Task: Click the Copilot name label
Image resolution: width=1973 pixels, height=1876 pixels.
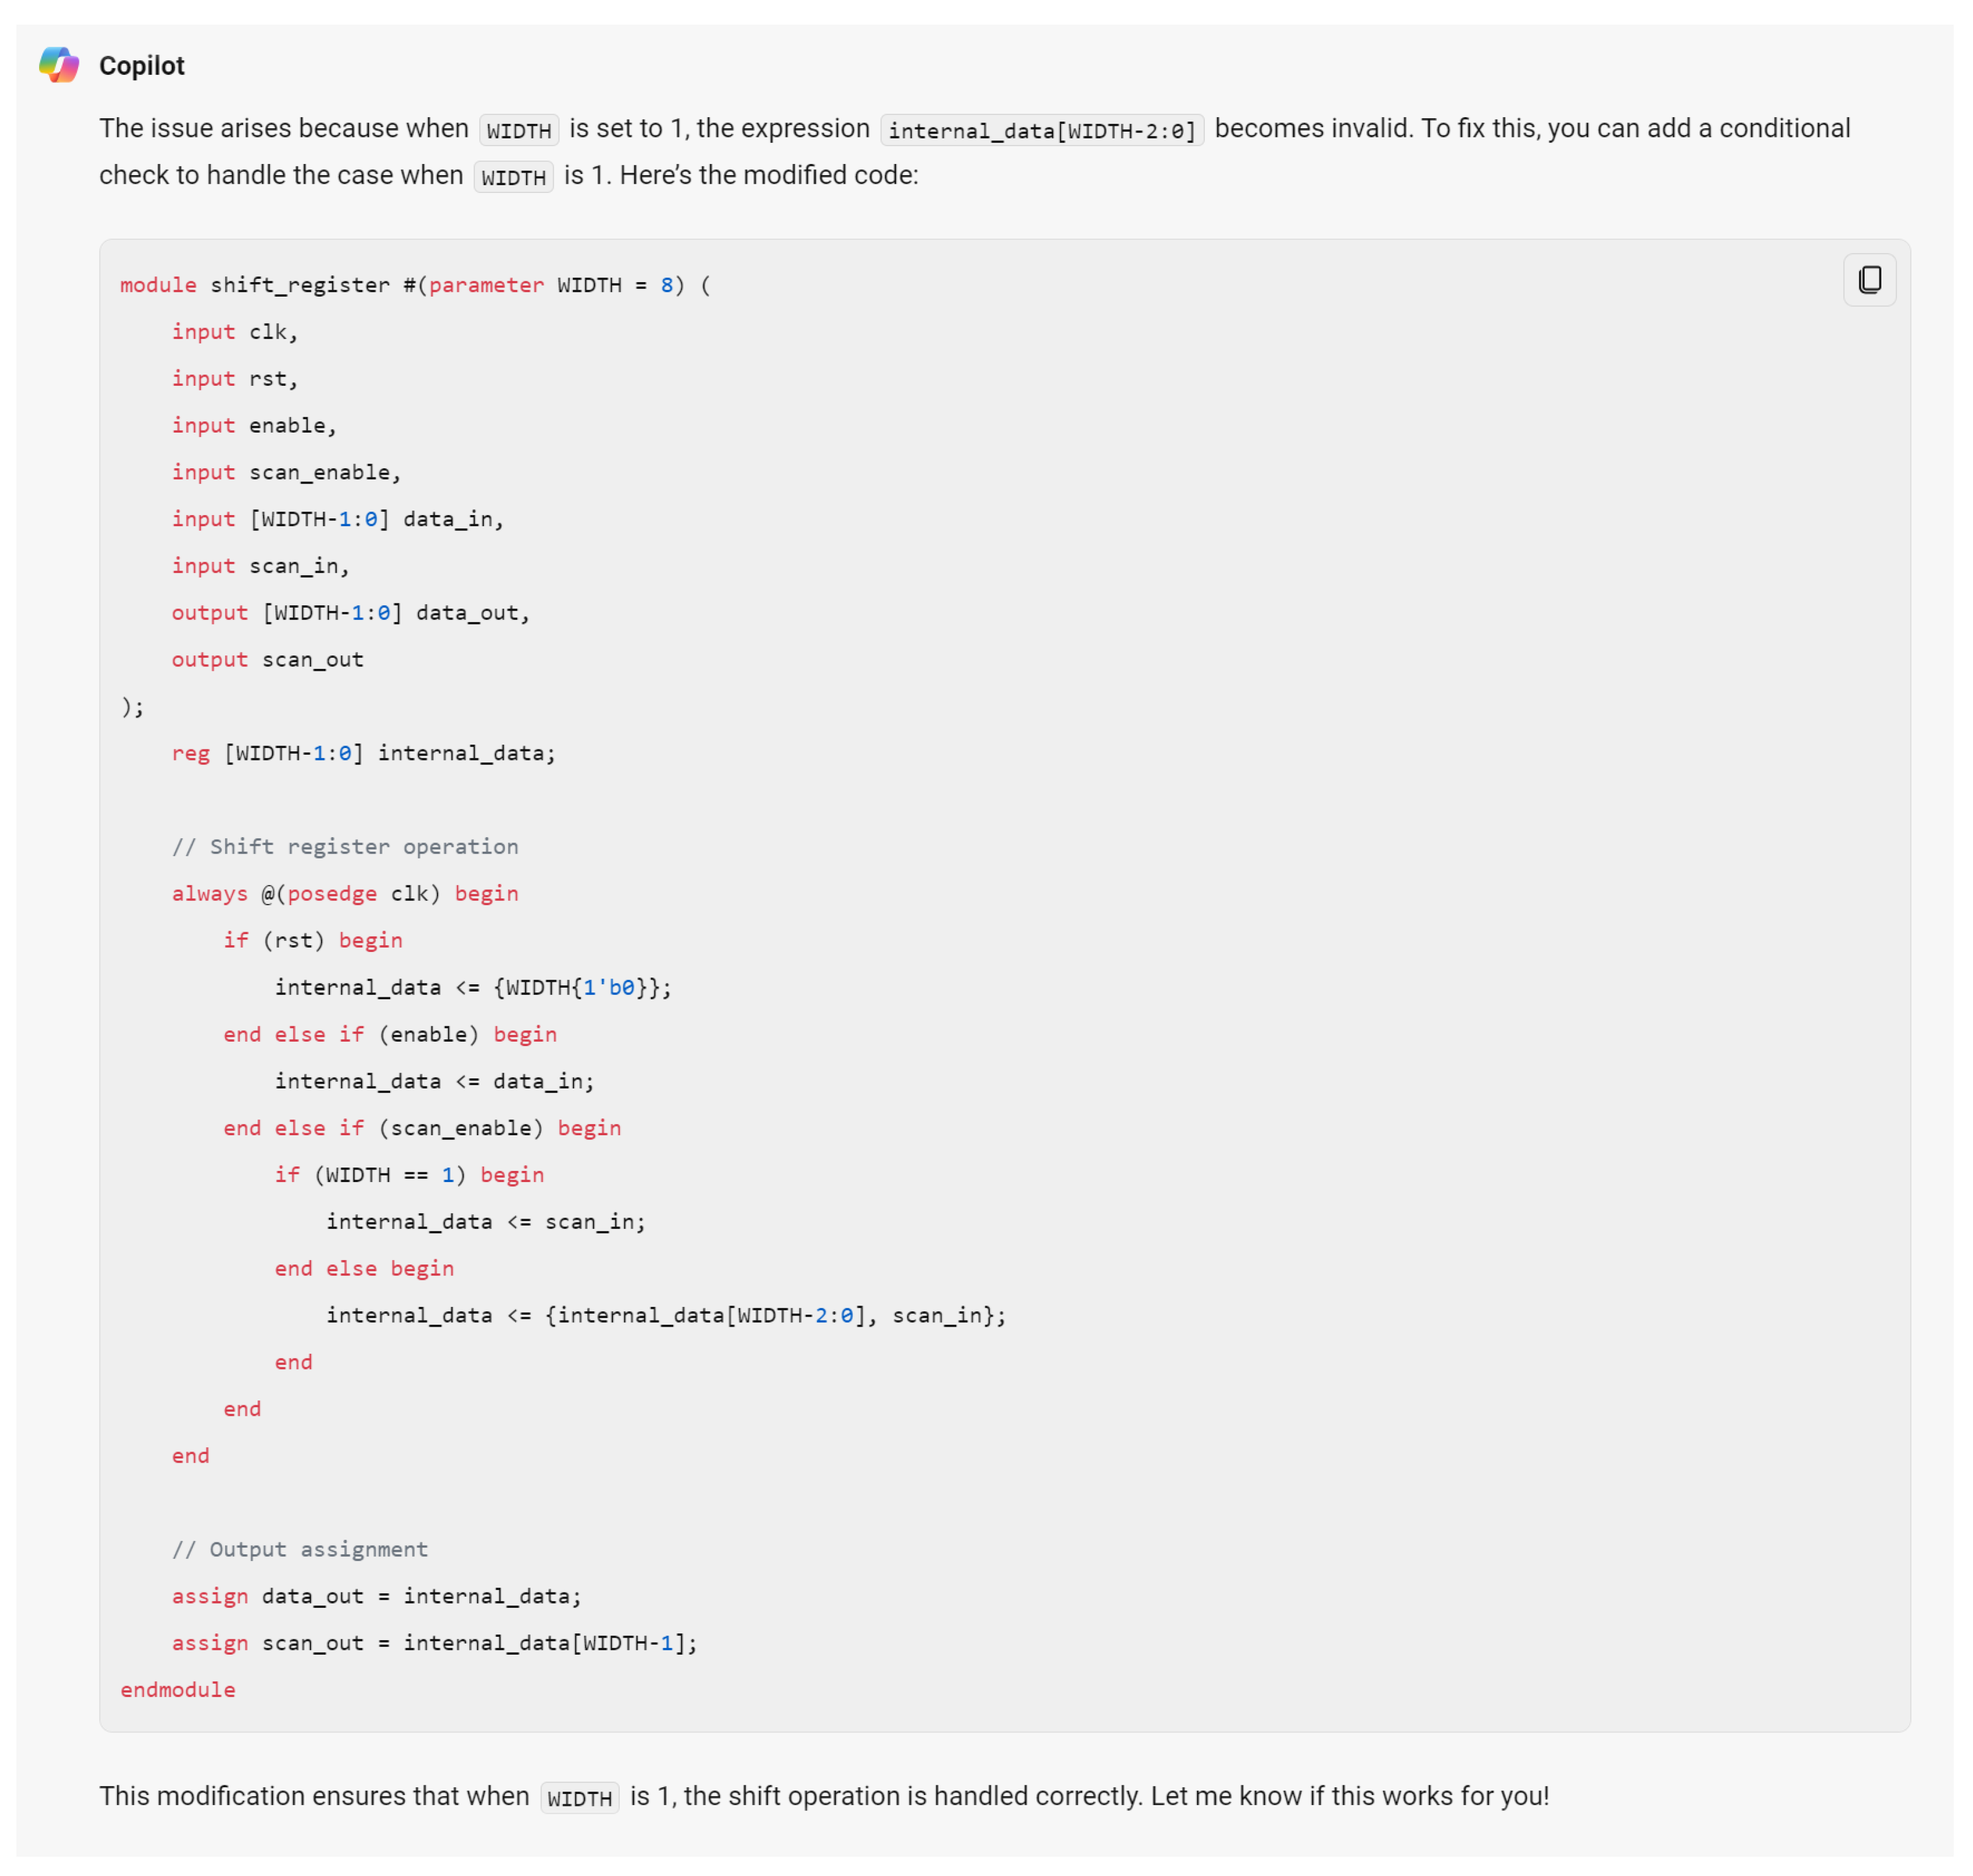Action: click(141, 66)
